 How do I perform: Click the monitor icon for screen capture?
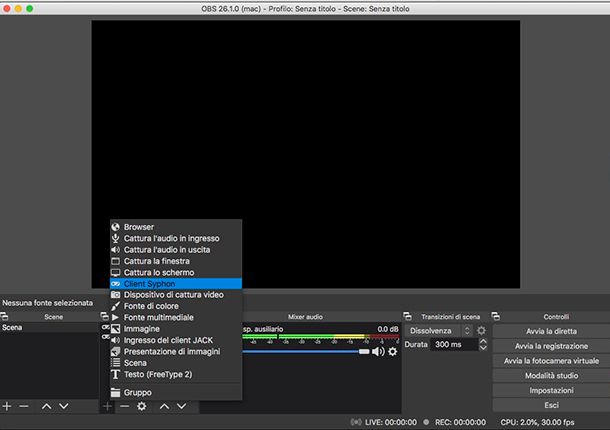click(116, 272)
